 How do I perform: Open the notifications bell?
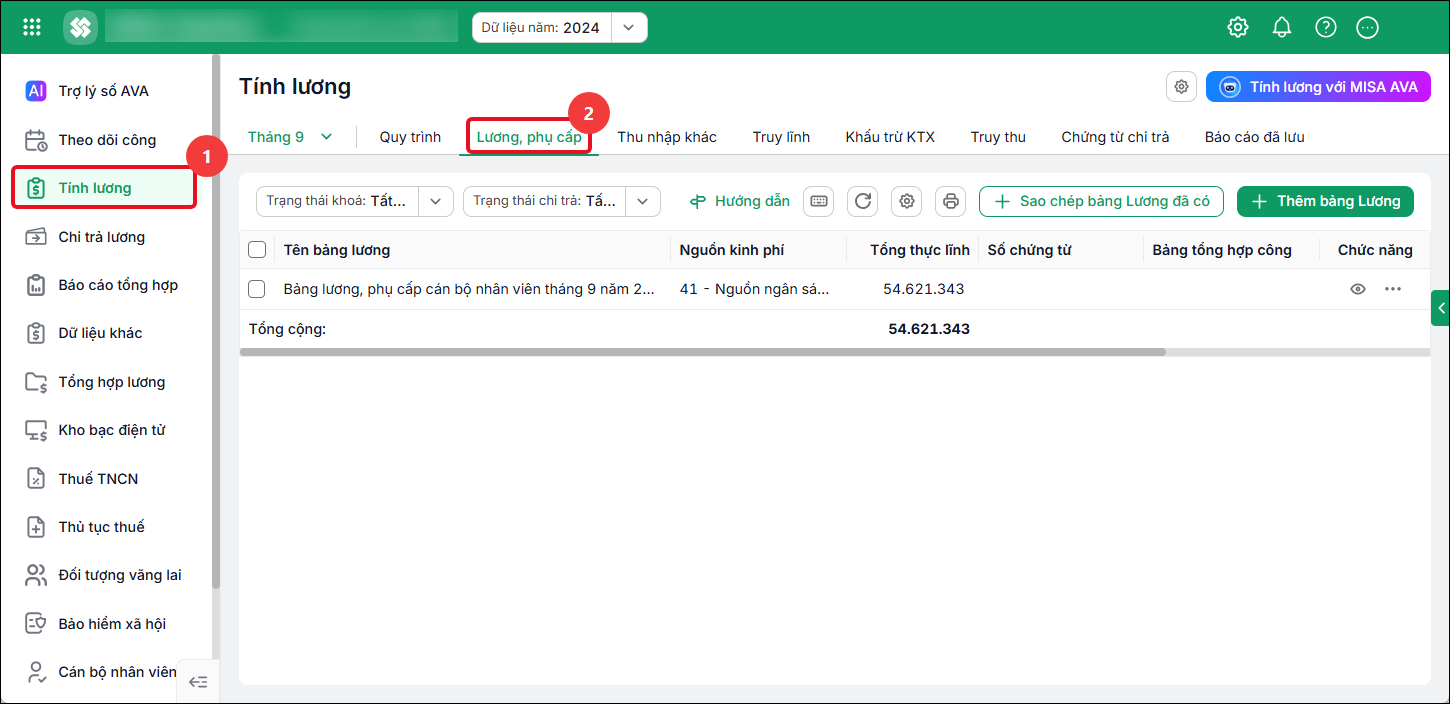(1282, 27)
